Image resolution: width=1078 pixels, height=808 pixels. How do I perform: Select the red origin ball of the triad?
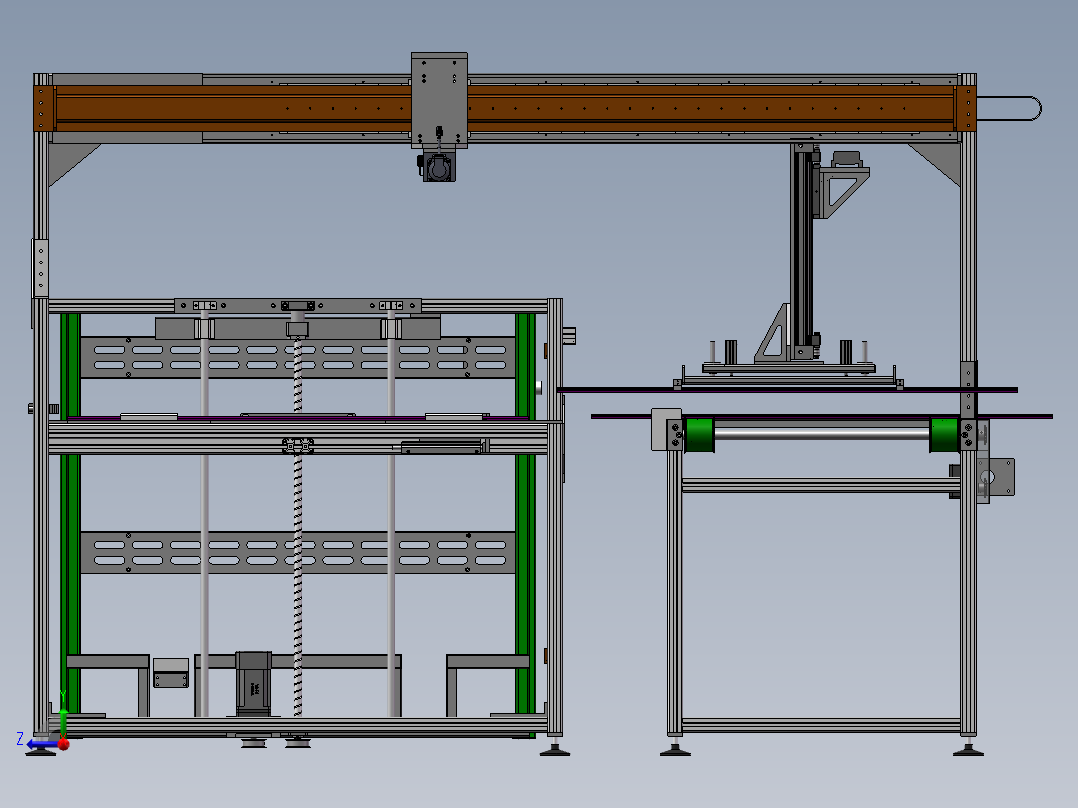[64, 743]
